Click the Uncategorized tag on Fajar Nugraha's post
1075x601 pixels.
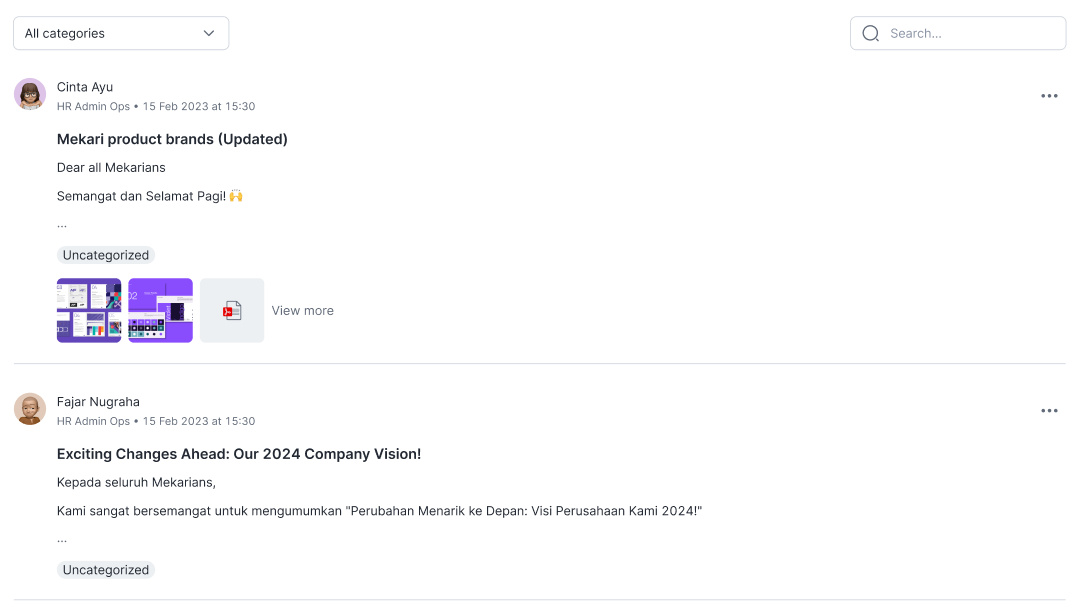106,569
